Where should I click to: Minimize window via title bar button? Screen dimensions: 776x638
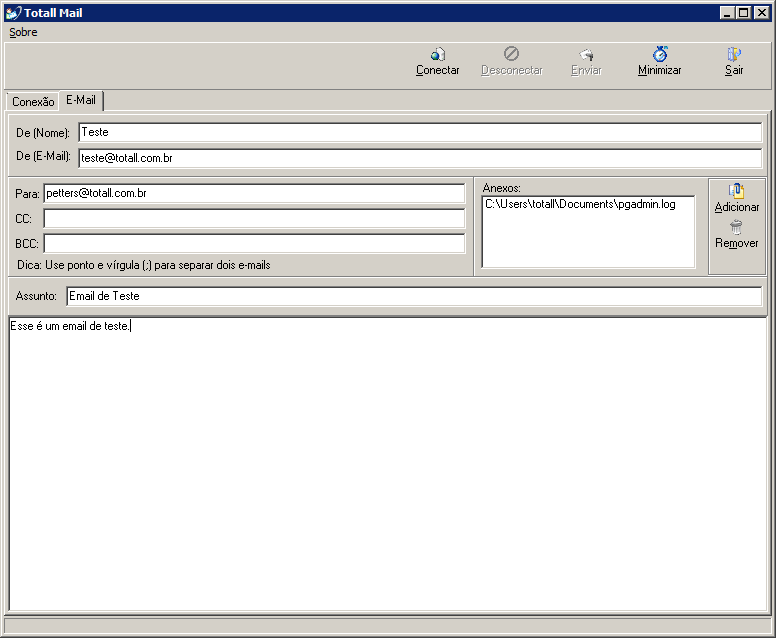pos(727,13)
